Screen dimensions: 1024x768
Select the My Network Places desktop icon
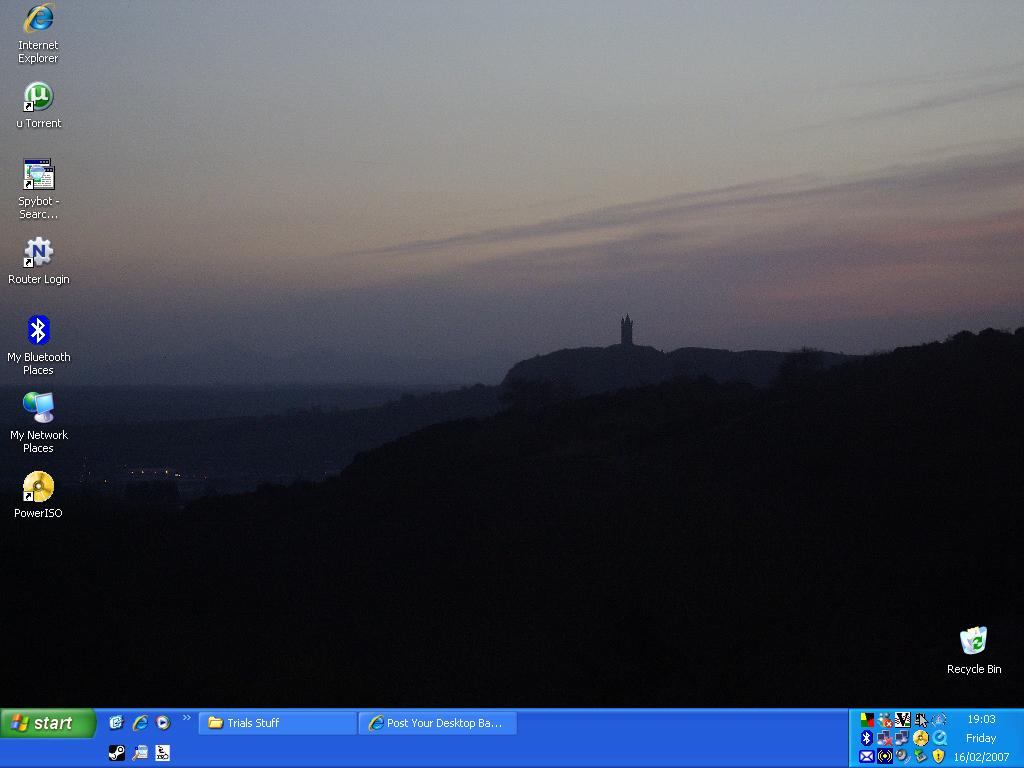(x=39, y=423)
